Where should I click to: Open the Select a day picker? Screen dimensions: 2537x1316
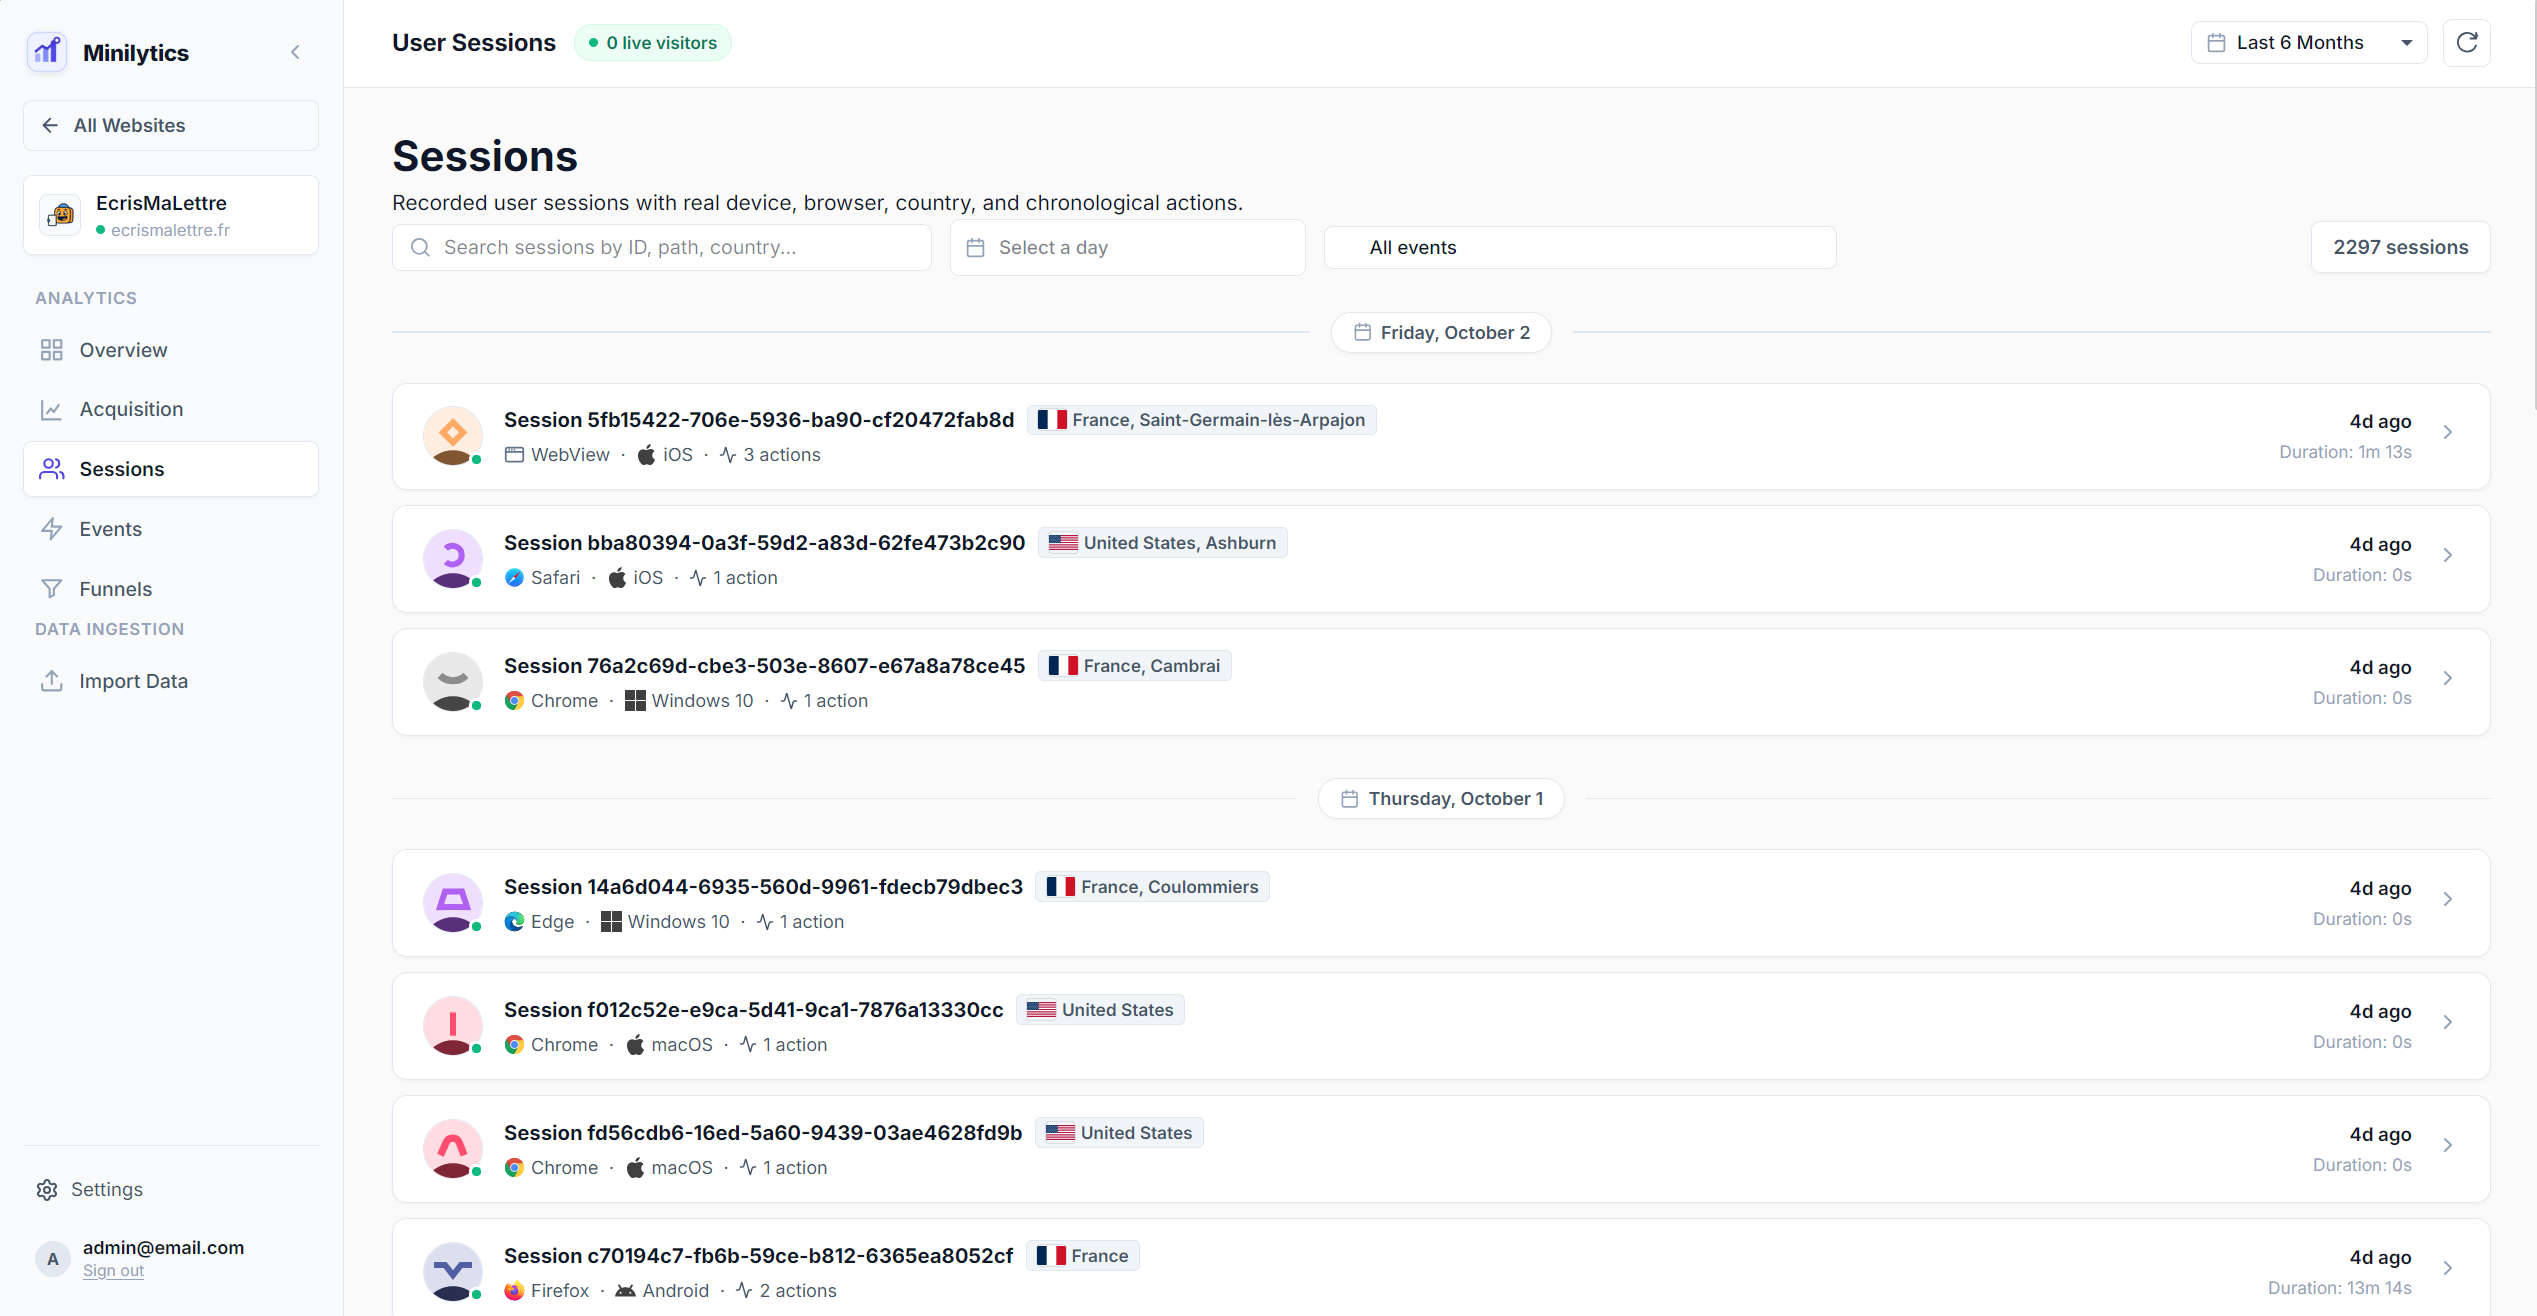tap(1127, 247)
